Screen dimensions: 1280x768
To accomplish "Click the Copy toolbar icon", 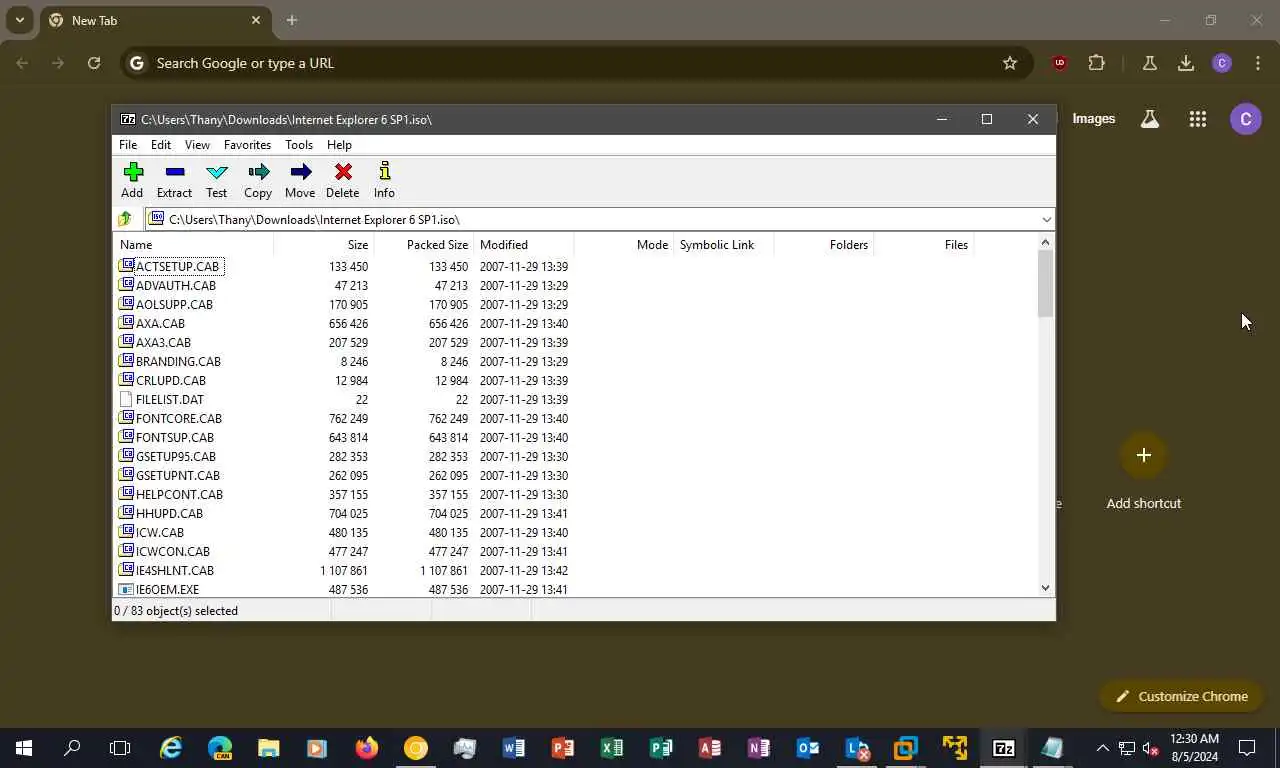I will tap(258, 181).
